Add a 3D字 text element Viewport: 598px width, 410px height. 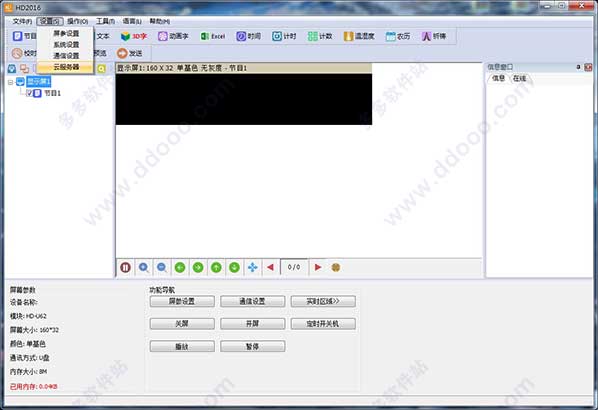click(134, 36)
